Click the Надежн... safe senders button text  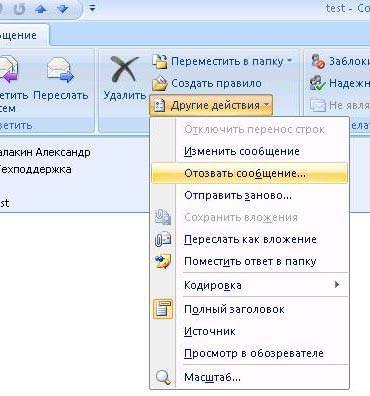pyautogui.click(x=349, y=83)
